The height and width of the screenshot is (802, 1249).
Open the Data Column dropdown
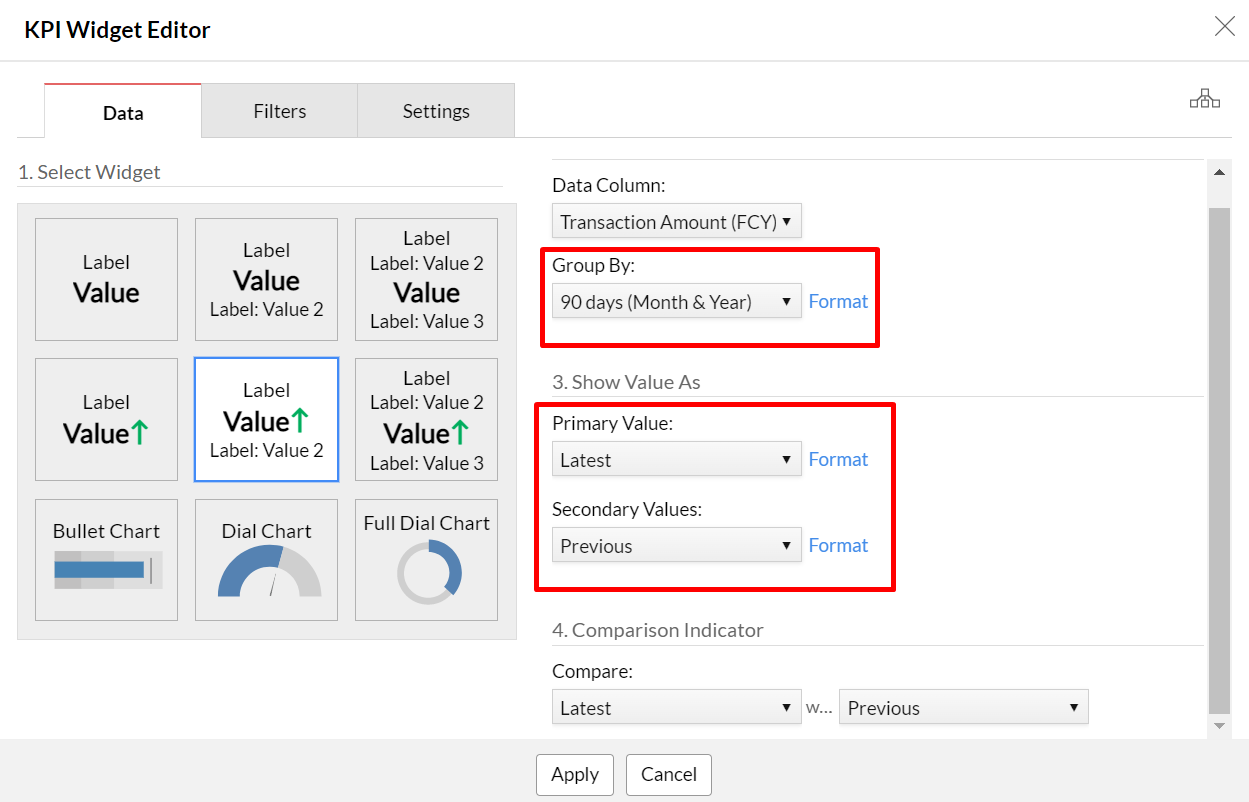676,222
